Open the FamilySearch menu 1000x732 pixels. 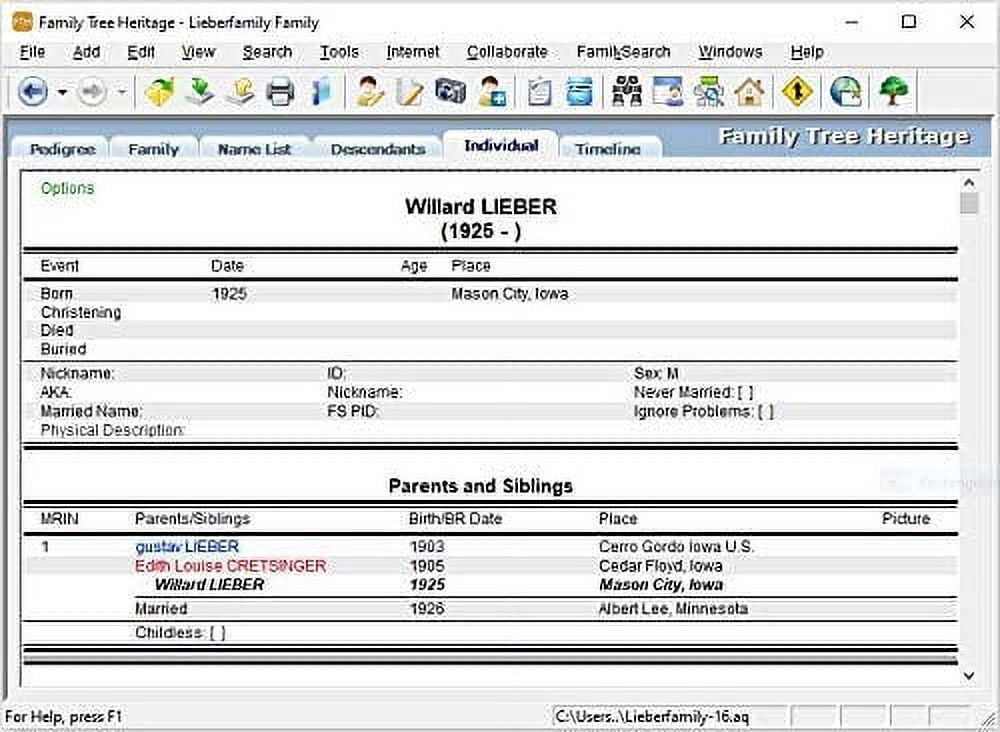(x=623, y=52)
